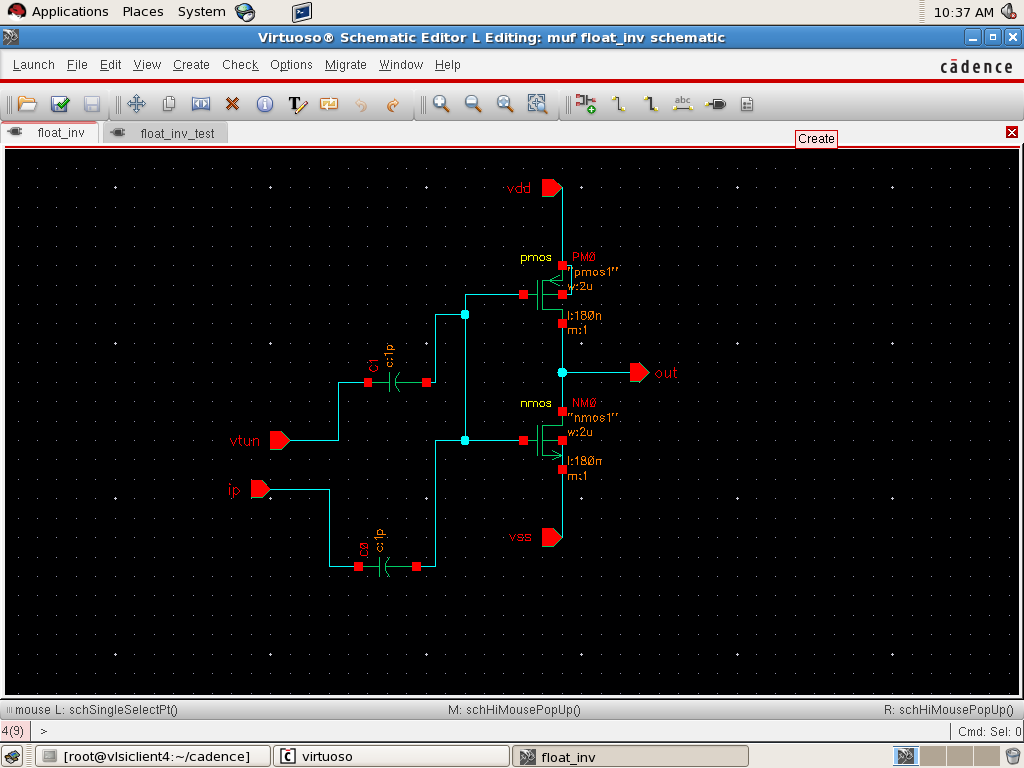The image size is (1024, 768).
Task: Click the notes/report toolbar icon
Action: click(x=747, y=104)
